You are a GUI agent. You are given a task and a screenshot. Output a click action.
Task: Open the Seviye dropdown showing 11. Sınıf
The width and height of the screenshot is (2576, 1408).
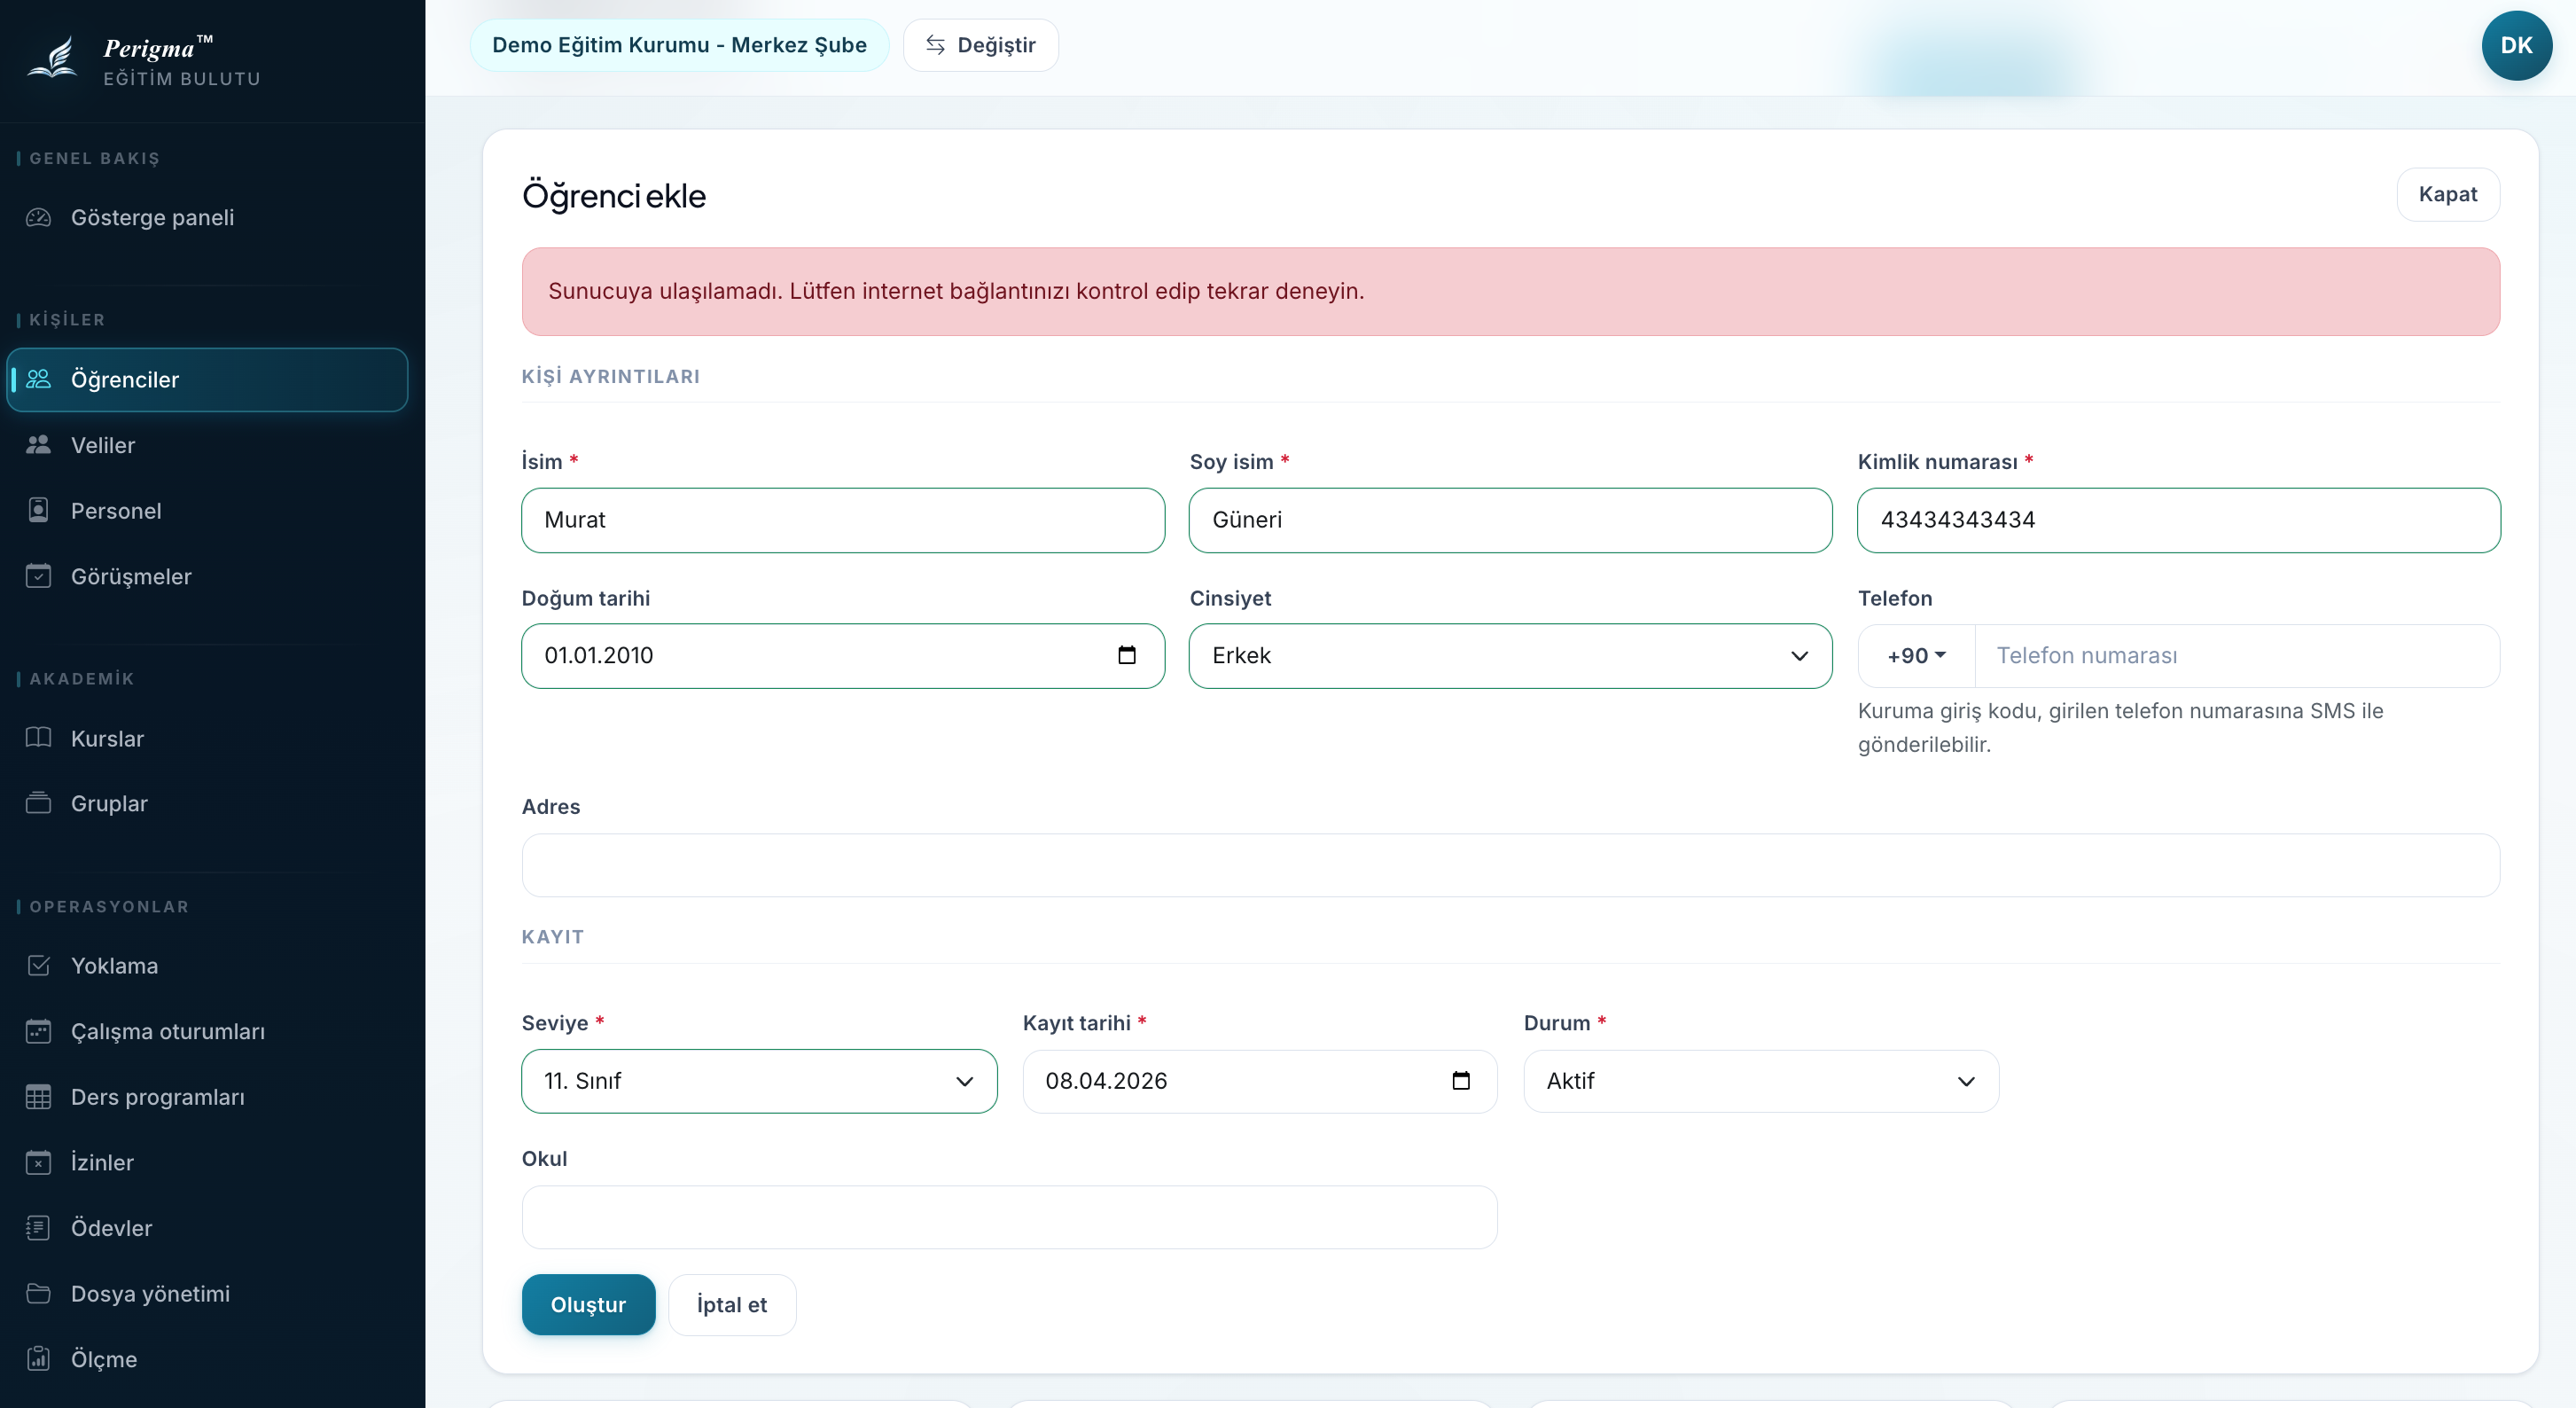click(x=759, y=1081)
